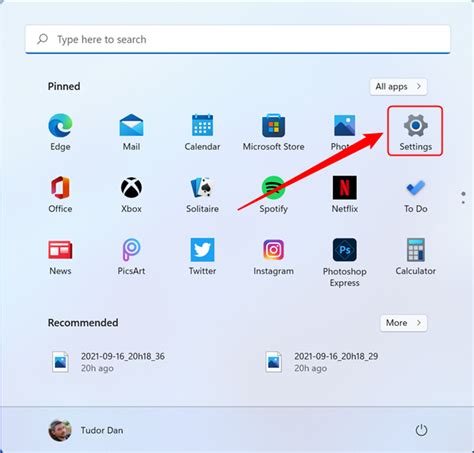Click the Type here to search field
474x453 pixels.
(x=238, y=39)
